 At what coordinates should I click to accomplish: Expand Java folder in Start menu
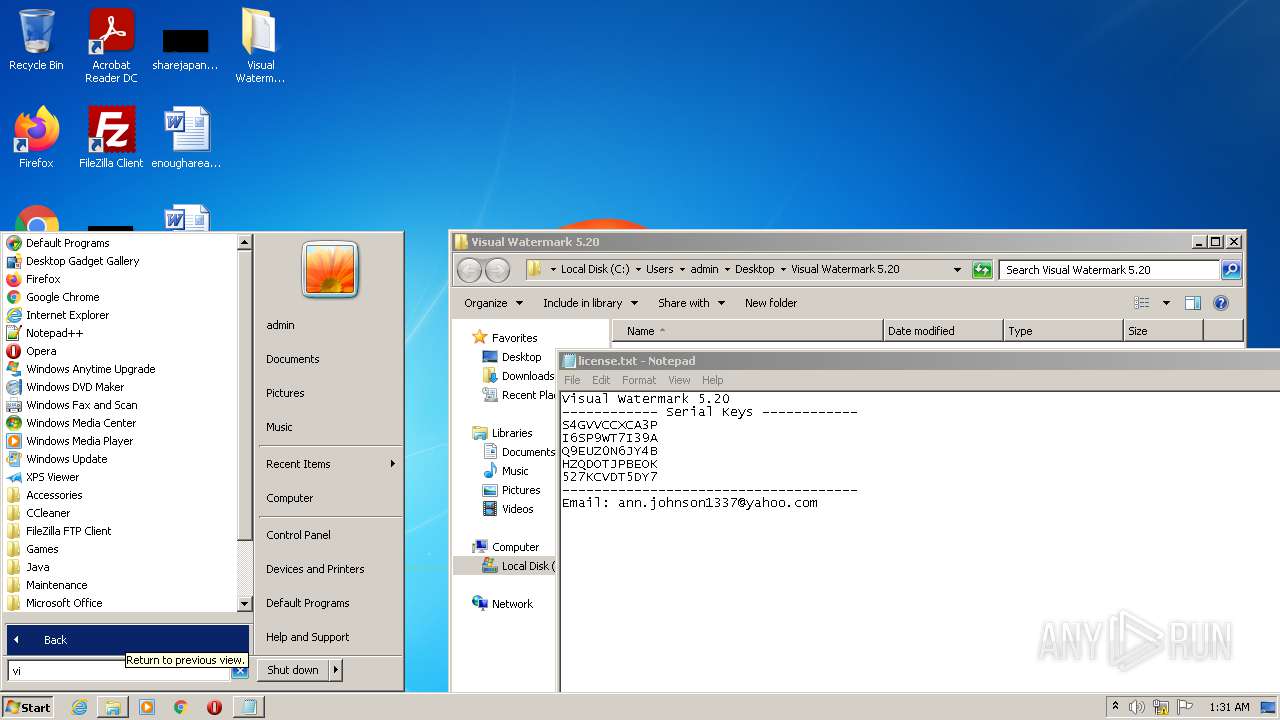[37, 567]
